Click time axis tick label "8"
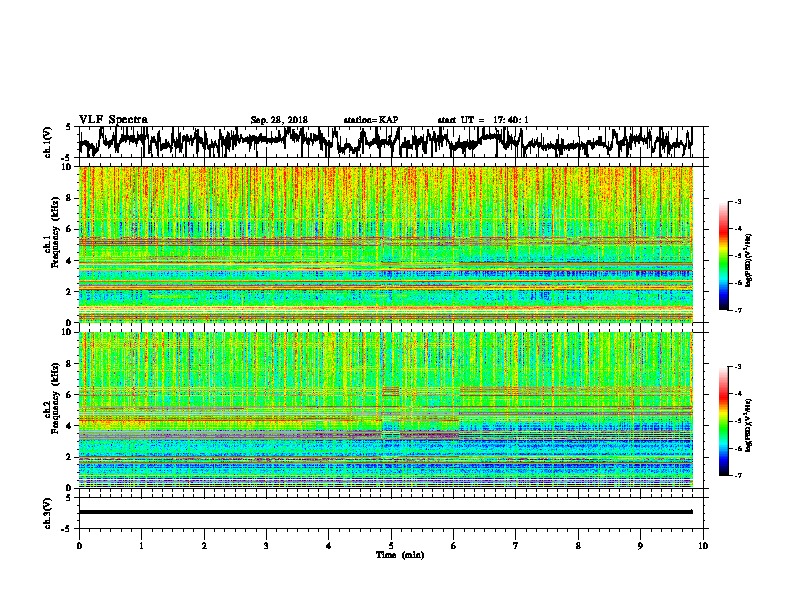 (578, 546)
